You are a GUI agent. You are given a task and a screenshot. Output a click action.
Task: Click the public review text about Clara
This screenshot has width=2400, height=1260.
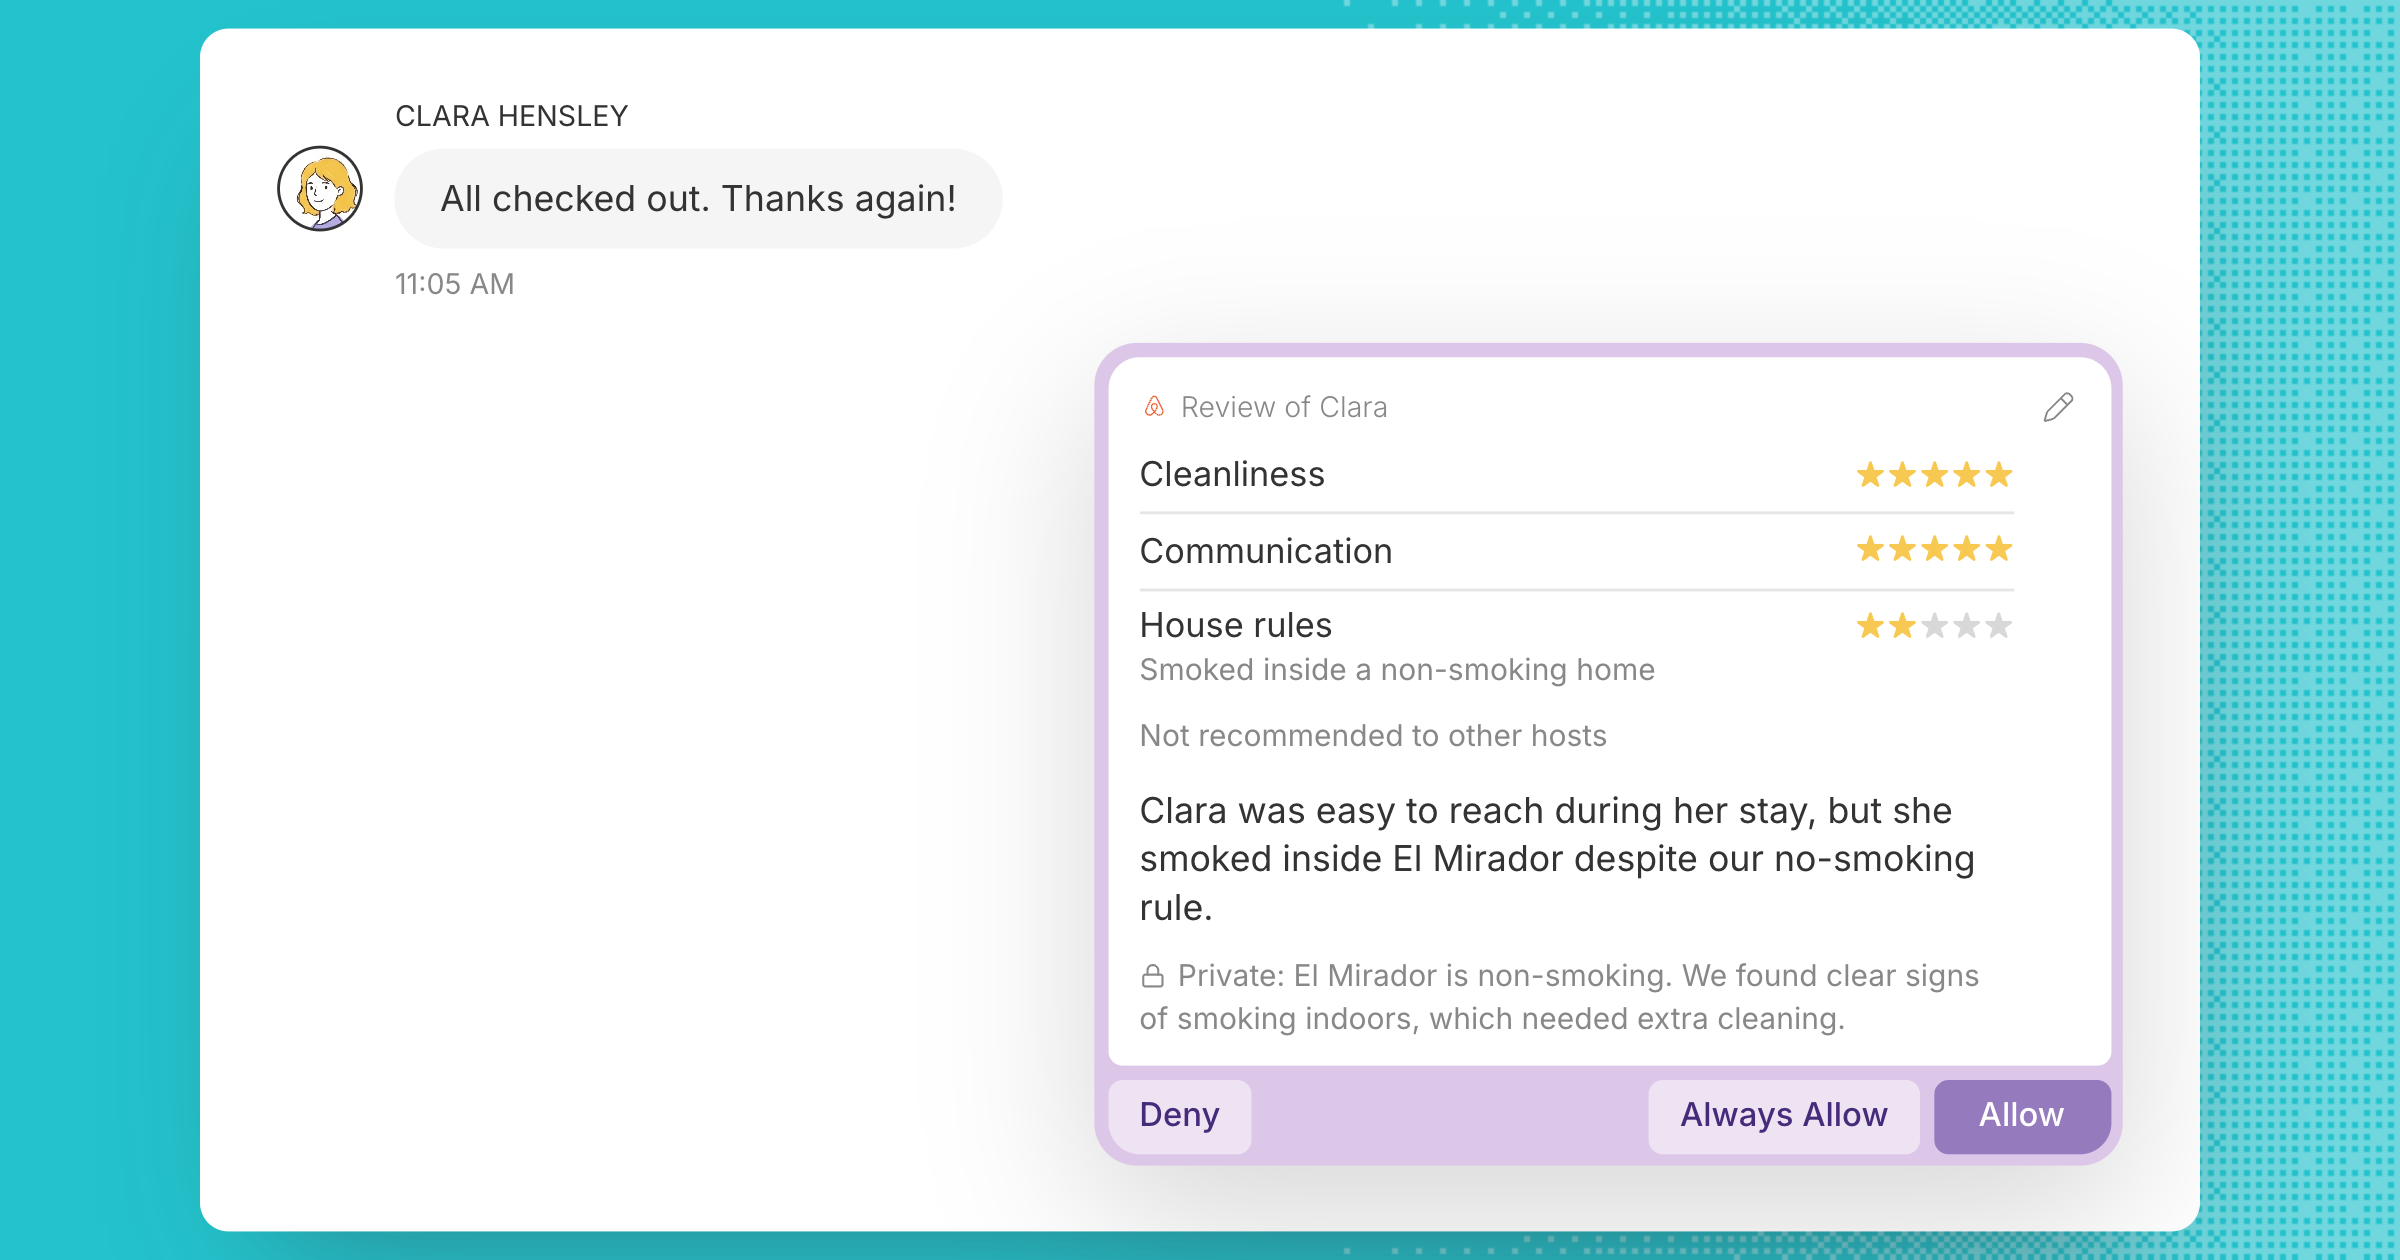(1557, 859)
